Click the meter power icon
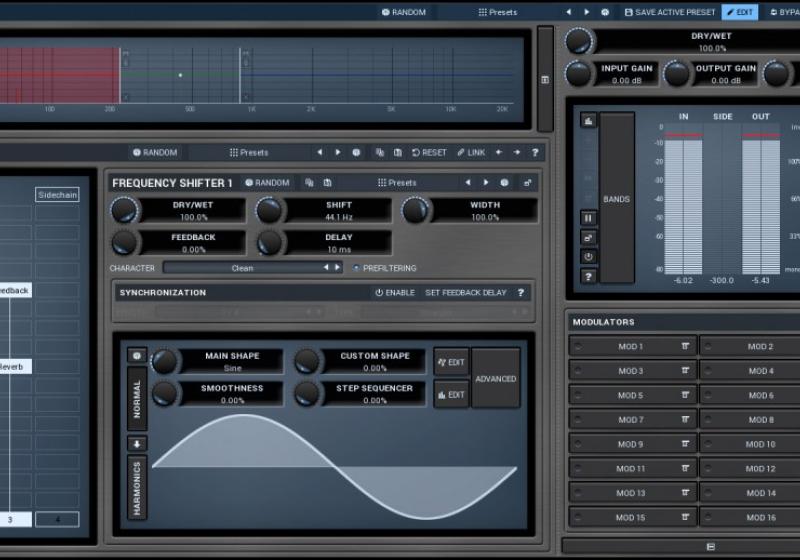 click(x=588, y=256)
